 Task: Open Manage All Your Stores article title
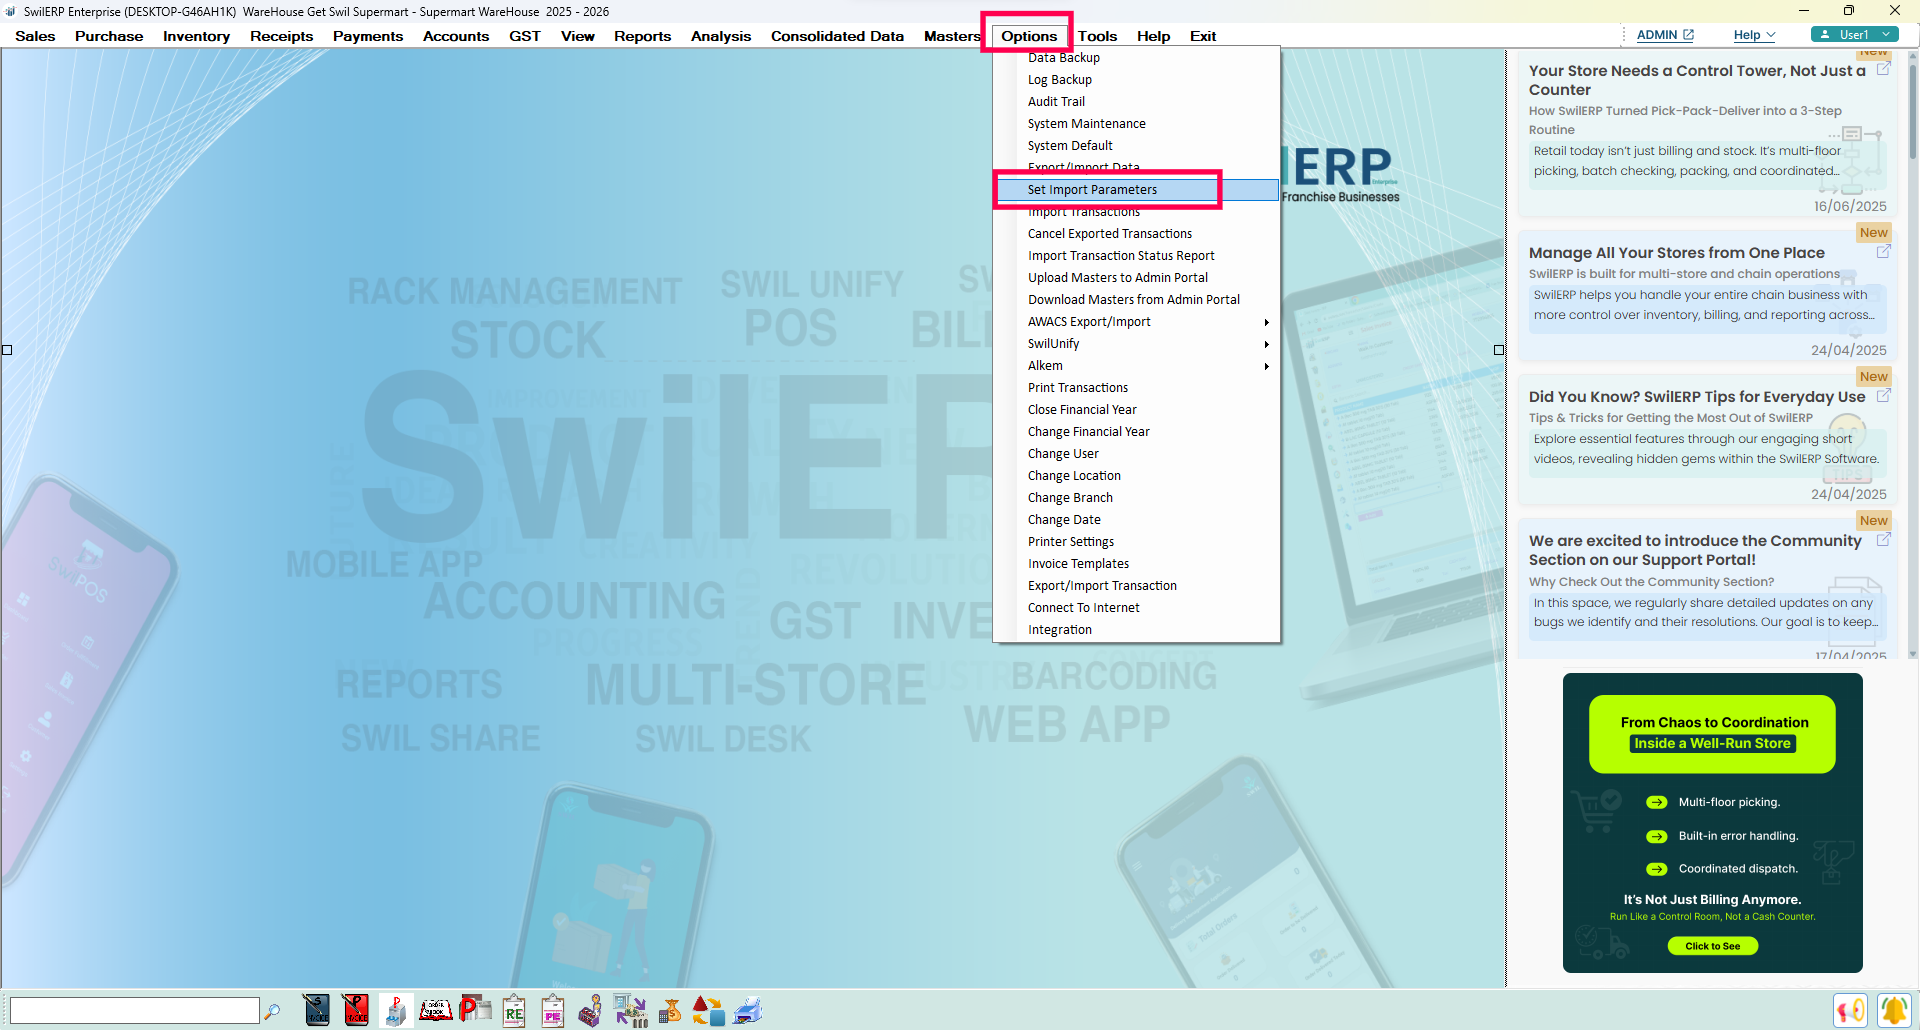pos(1676,253)
